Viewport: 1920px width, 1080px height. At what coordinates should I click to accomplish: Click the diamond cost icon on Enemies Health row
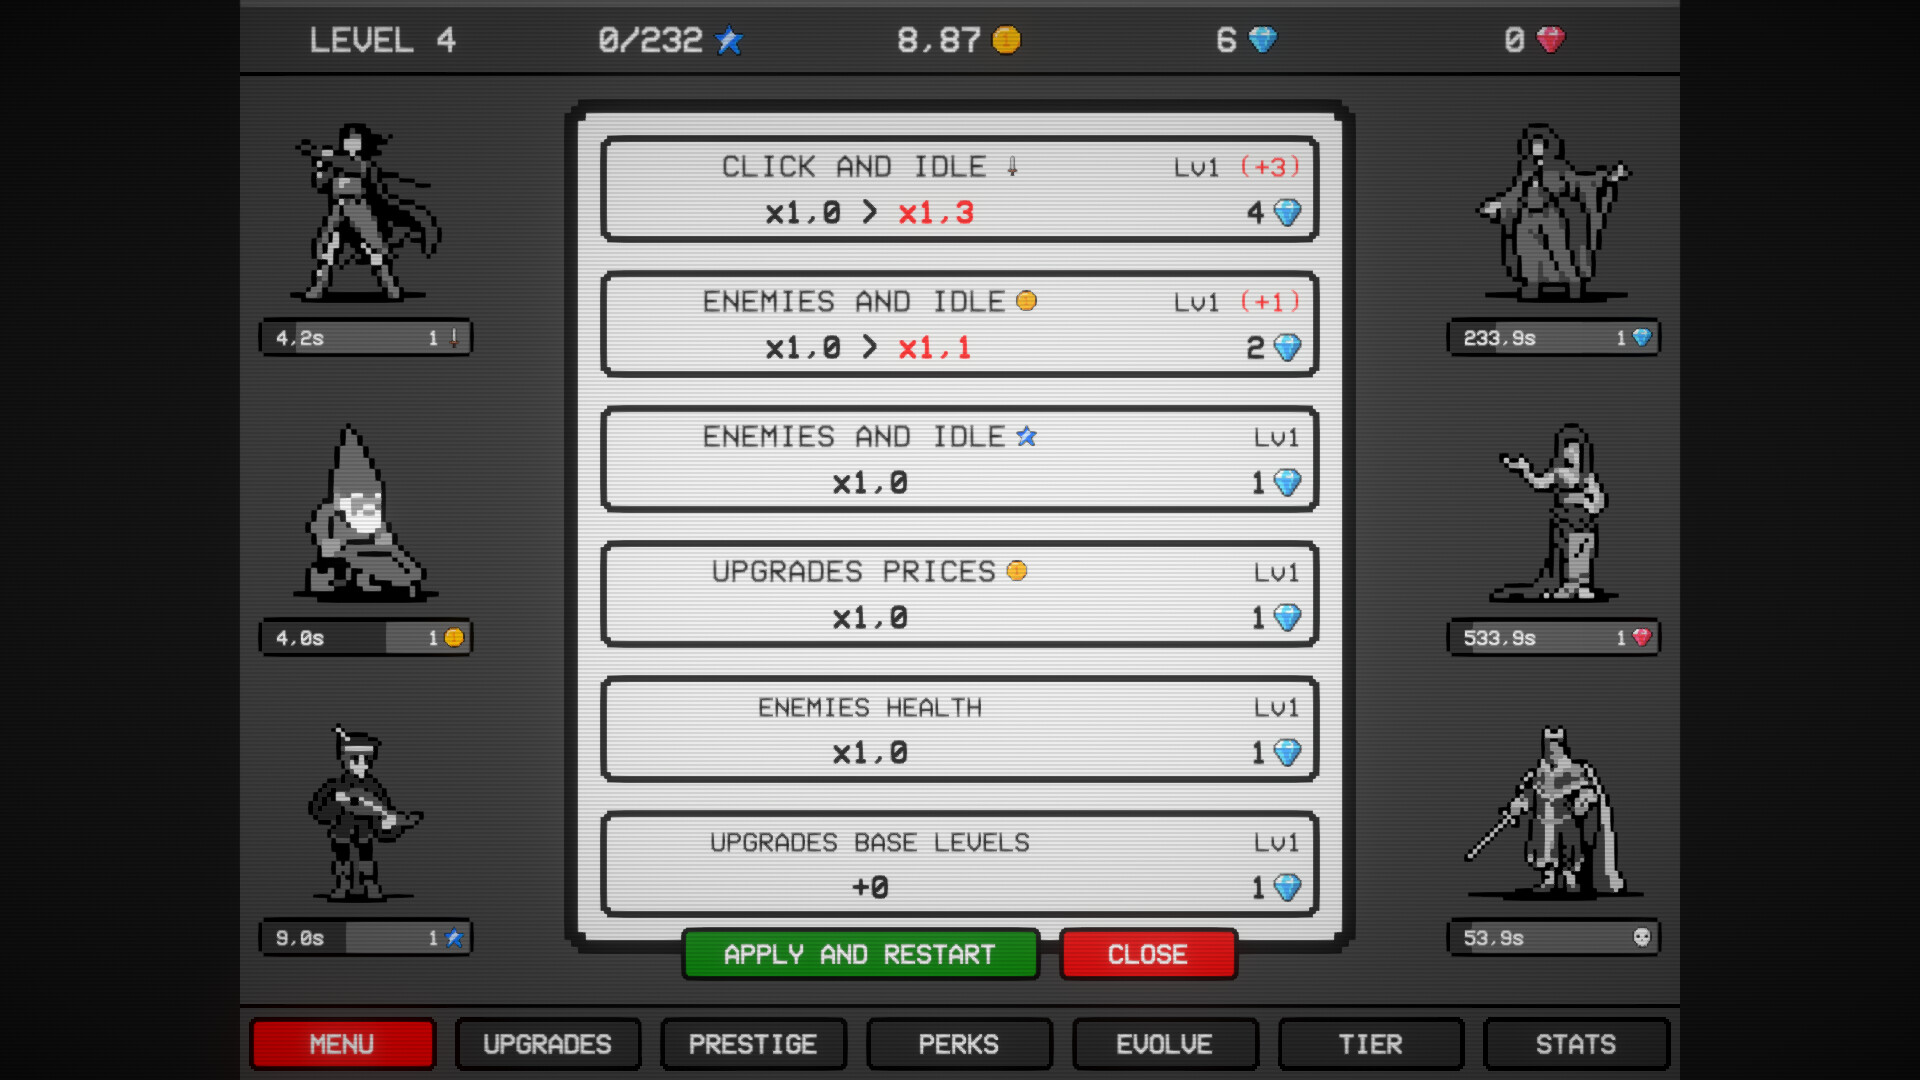click(1287, 753)
